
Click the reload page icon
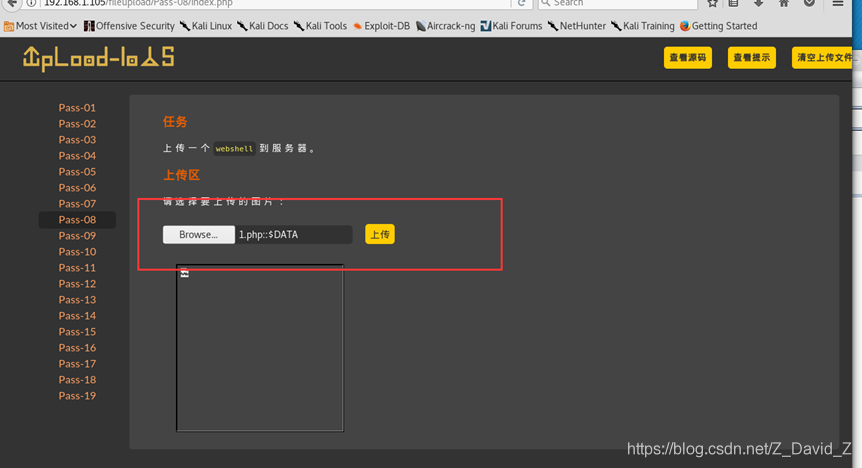click(522, 3)
